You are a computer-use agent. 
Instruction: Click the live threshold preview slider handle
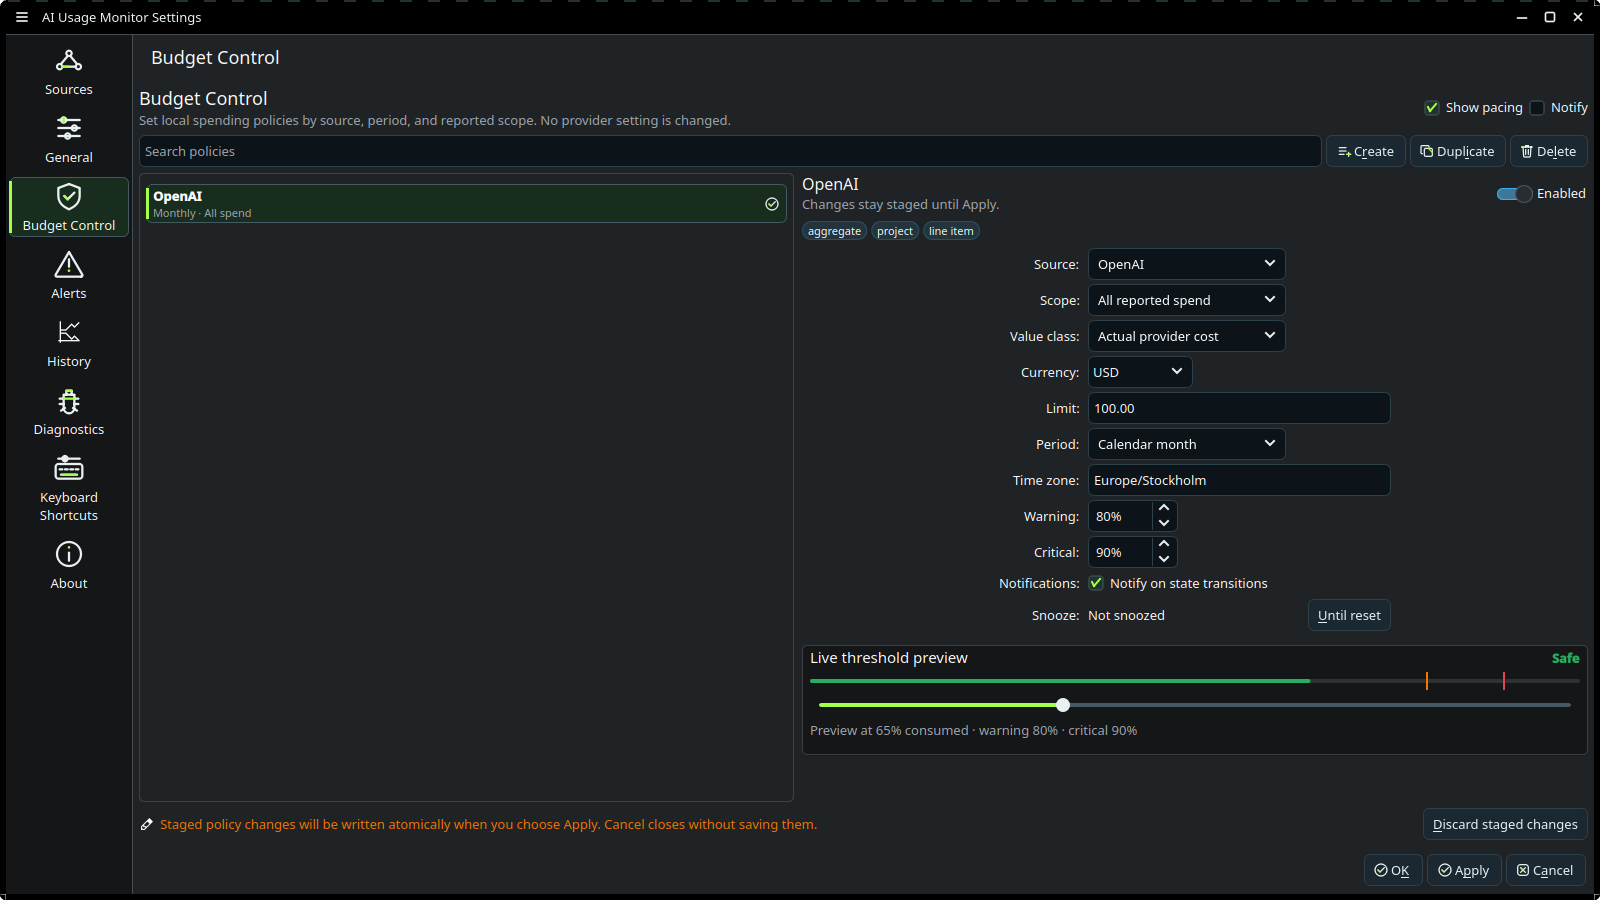click(x=1063, y=705)
